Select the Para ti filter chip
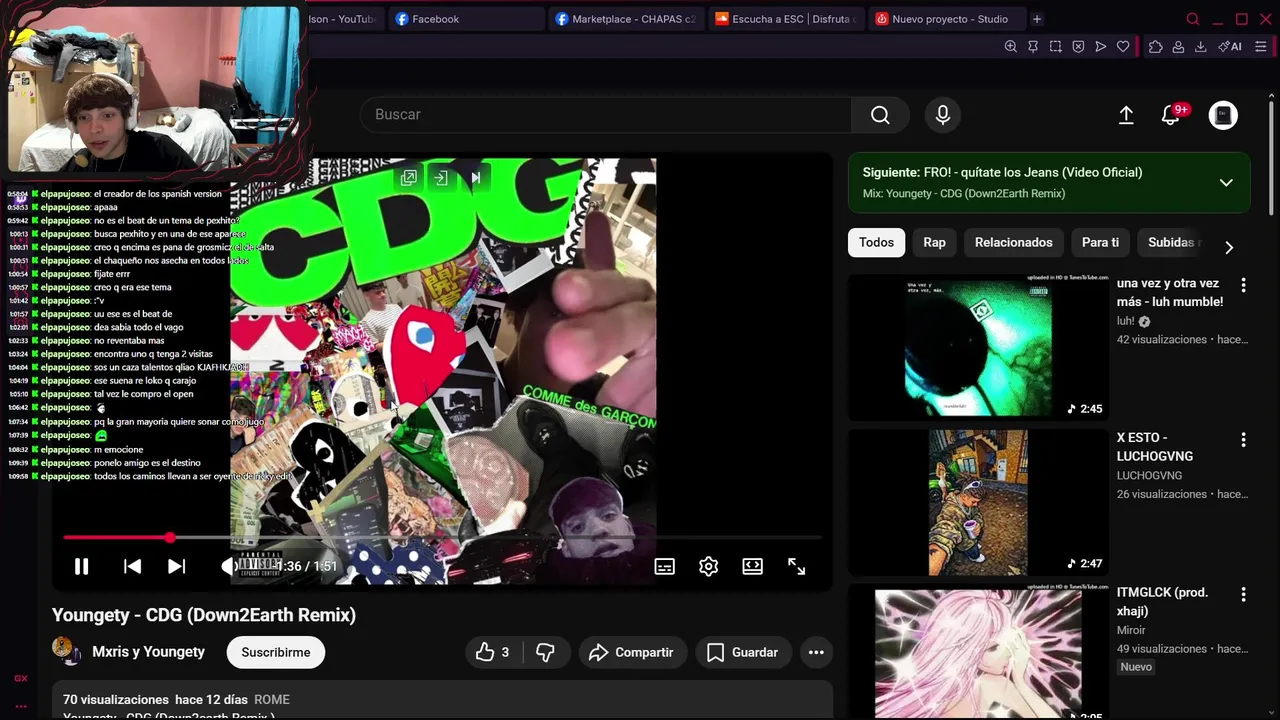The image size is (1280, 720). (x=1100, y=242)
